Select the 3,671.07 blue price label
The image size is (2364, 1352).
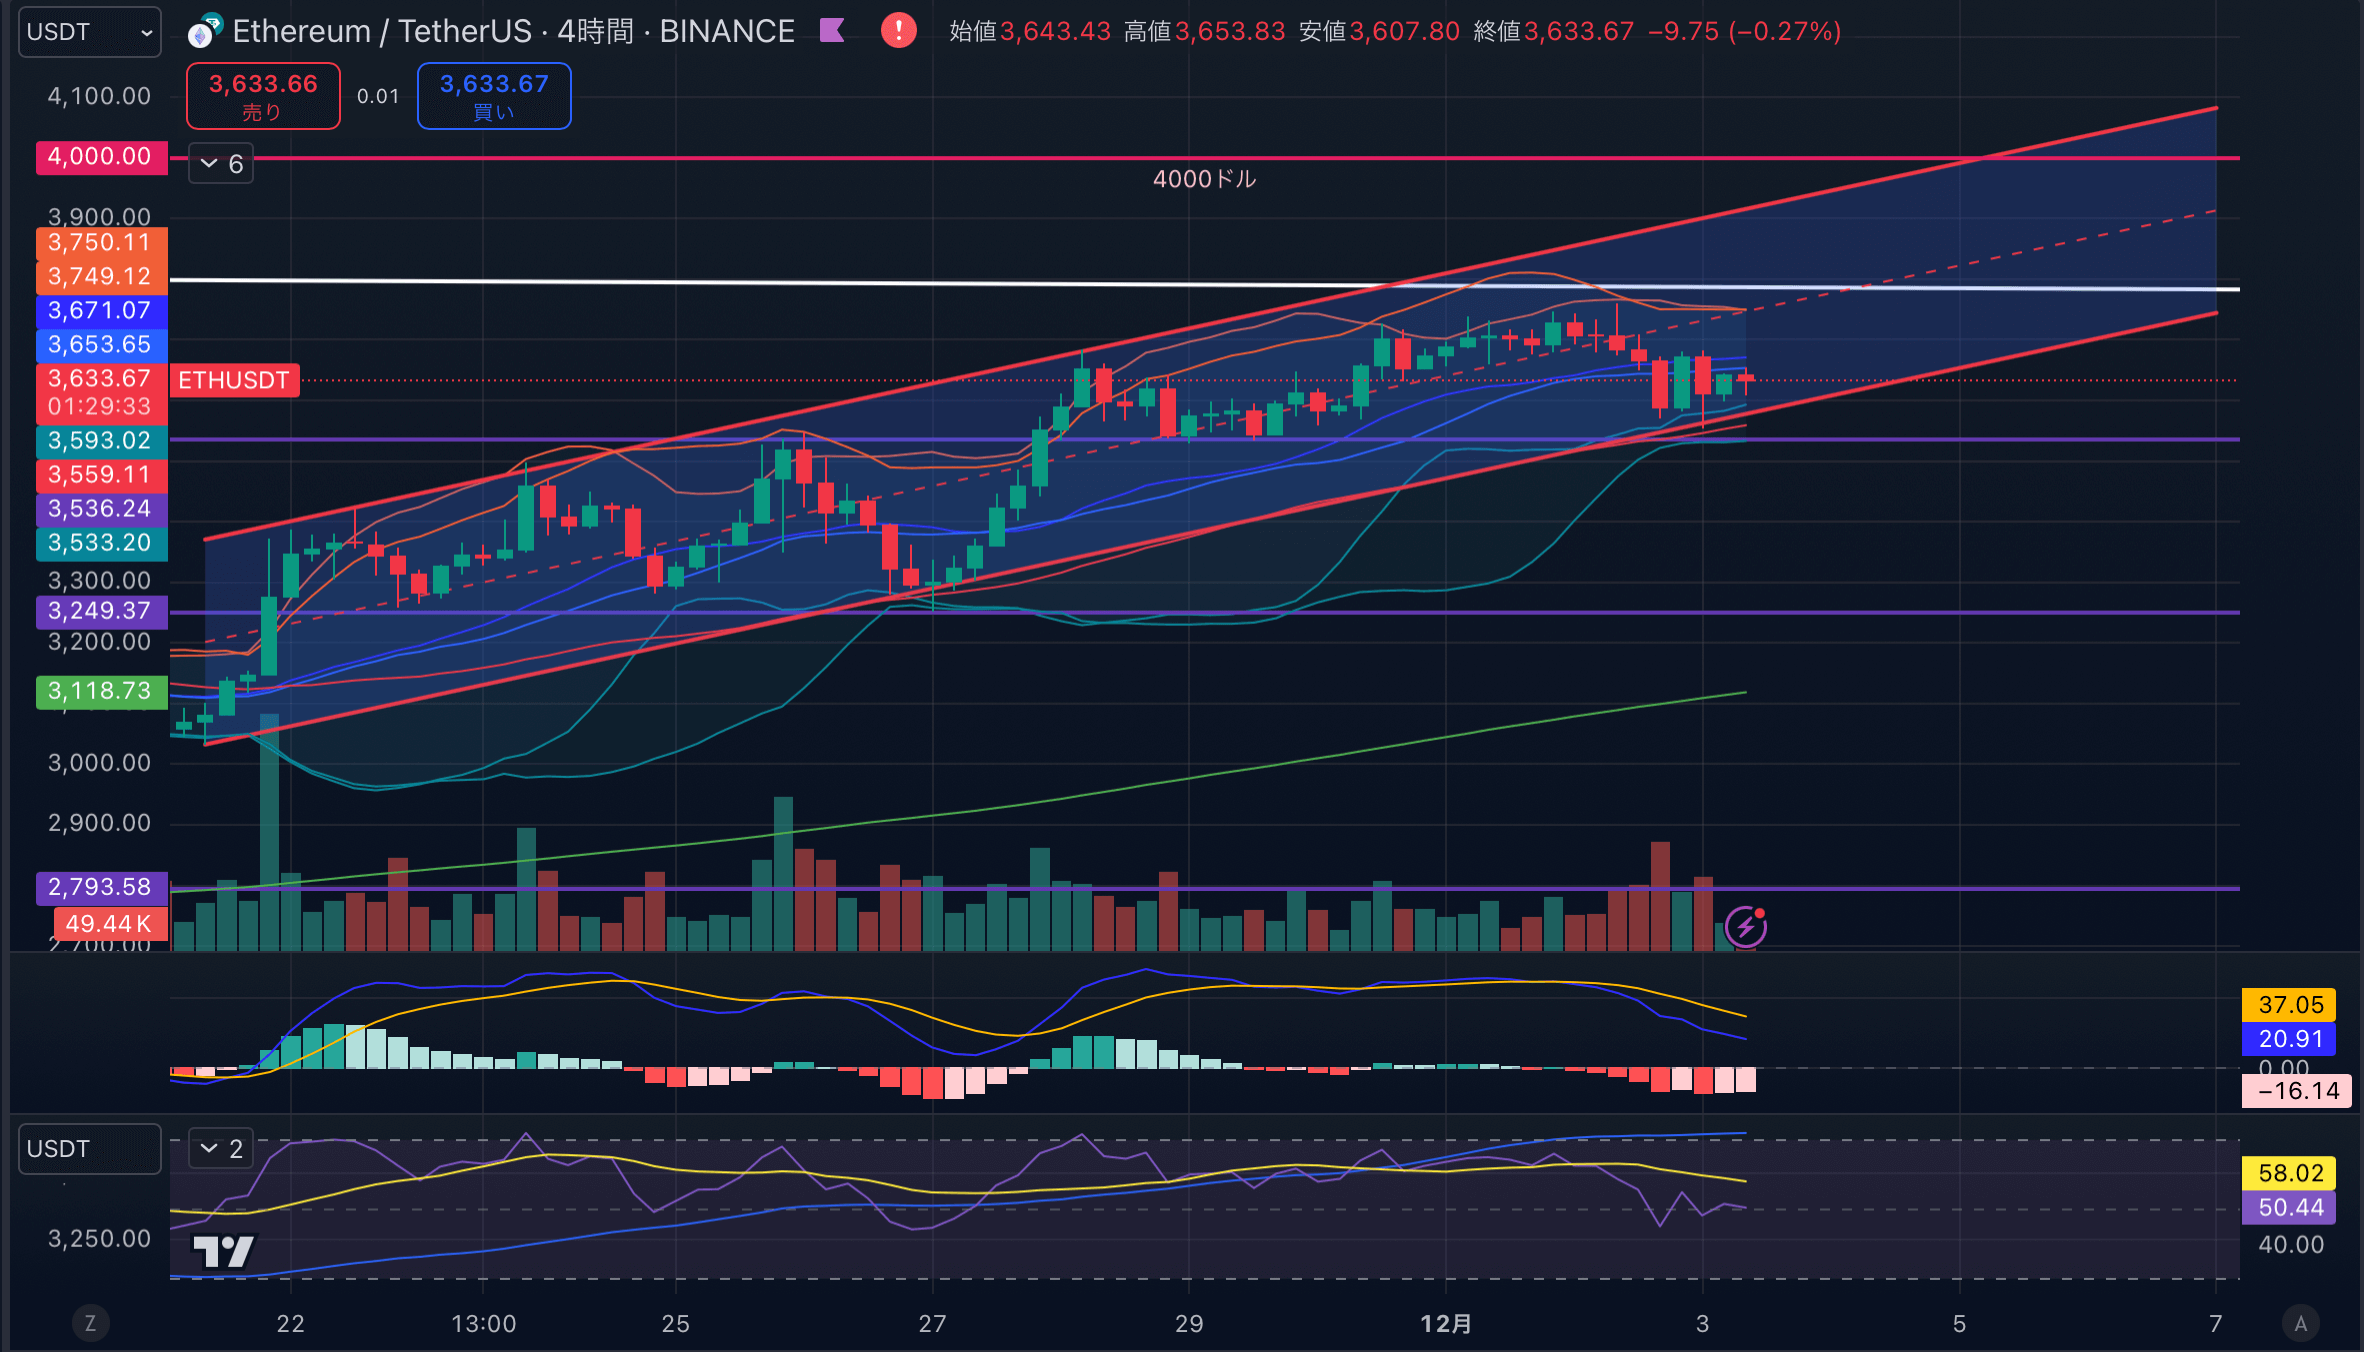point(100,311)
